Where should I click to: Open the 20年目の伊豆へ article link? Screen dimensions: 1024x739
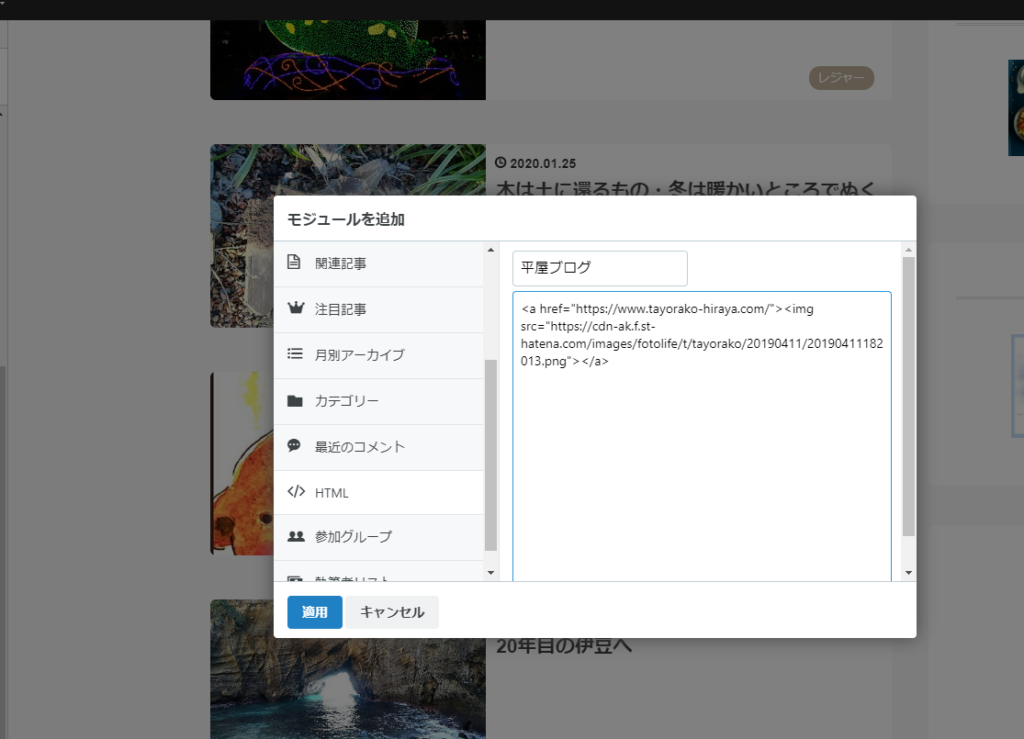pyautogui.click(x=564, y=646)
